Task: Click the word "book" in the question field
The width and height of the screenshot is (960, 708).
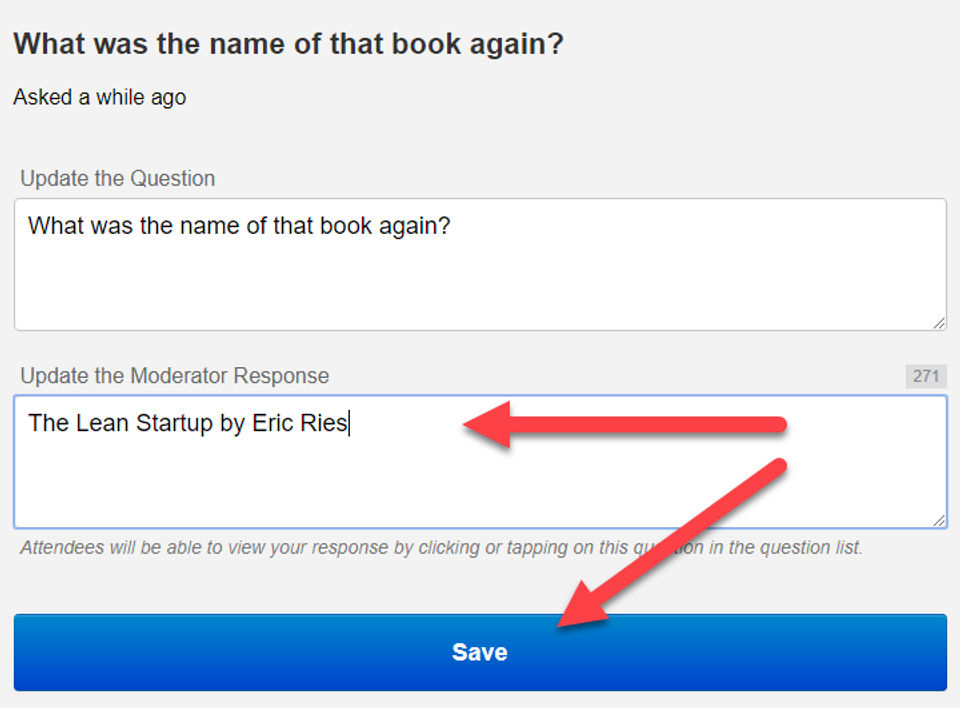Action: (x=345, y=226)
